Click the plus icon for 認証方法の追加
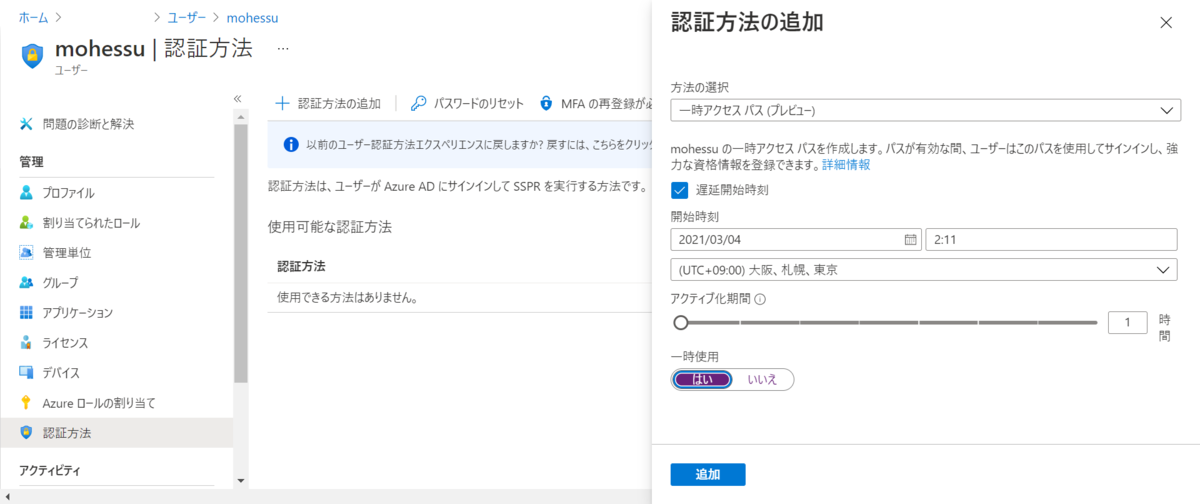 pos(282,103)
